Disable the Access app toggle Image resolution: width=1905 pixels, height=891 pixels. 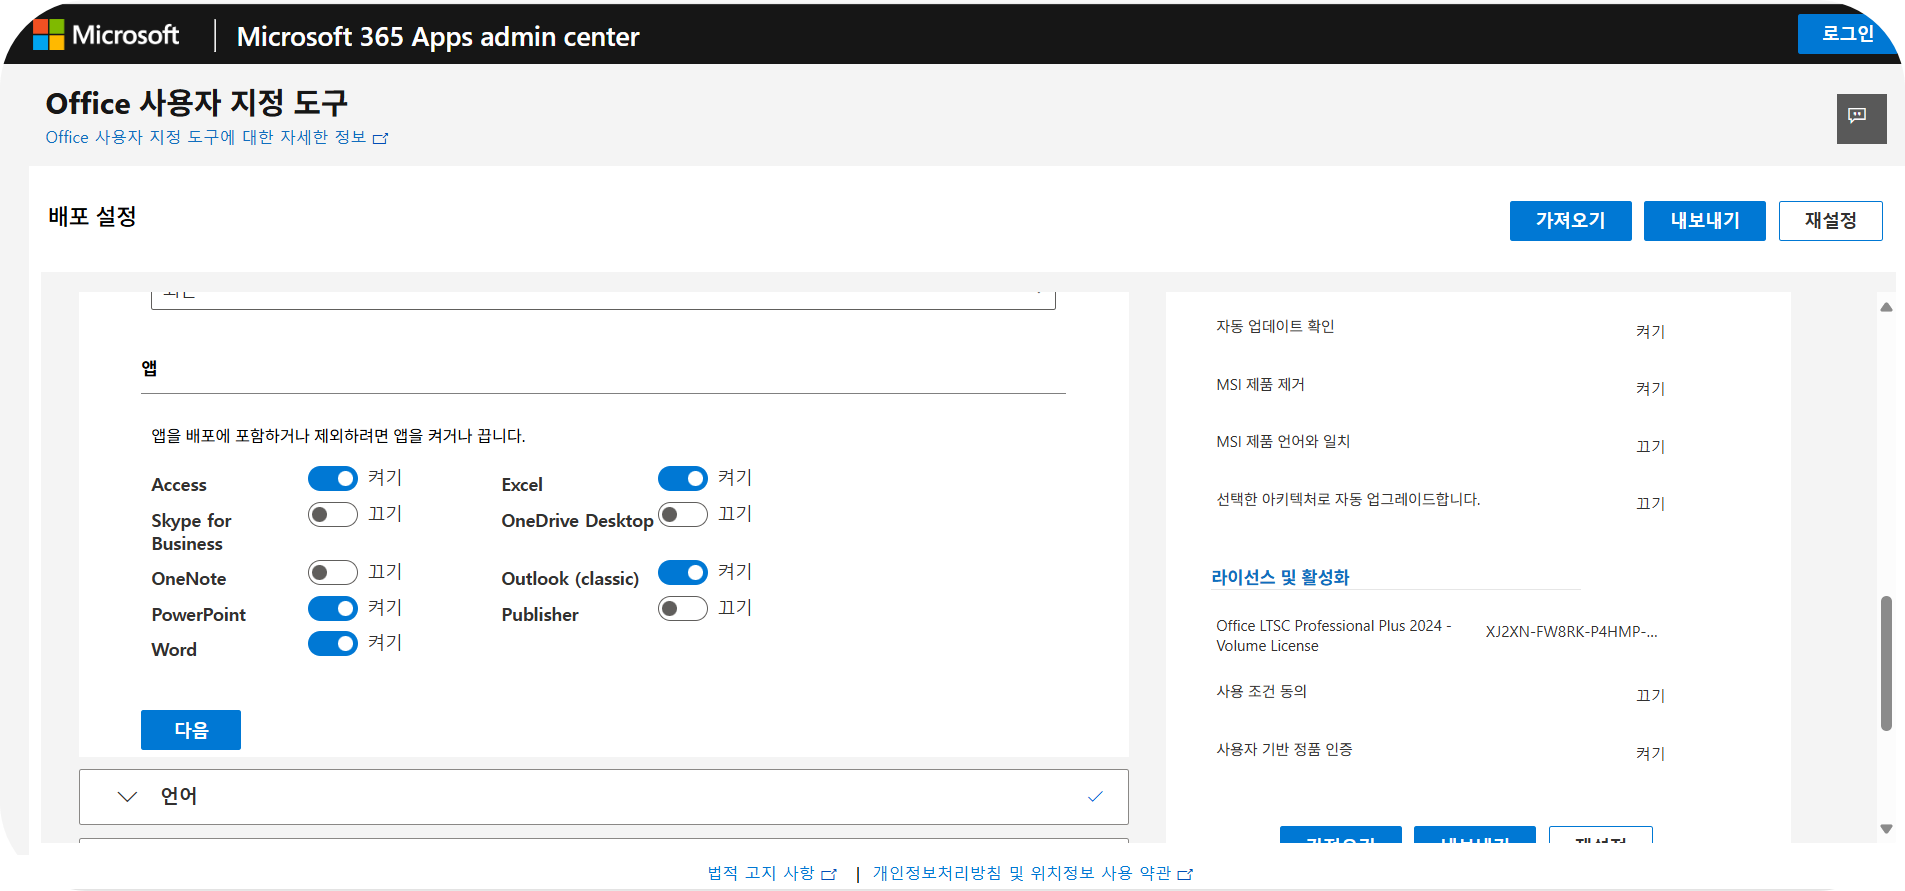pos(333,479)
